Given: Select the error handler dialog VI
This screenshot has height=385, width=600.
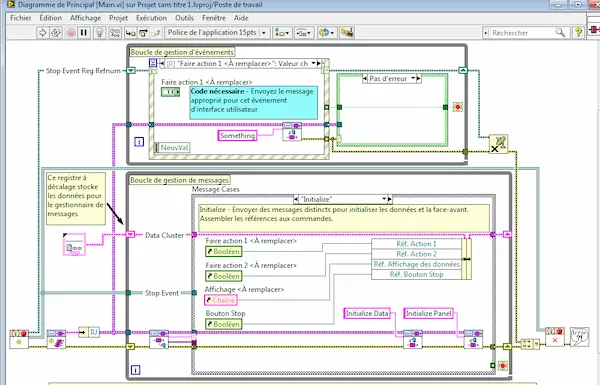Looking at the screenshot, I should [x=579, y=337].
